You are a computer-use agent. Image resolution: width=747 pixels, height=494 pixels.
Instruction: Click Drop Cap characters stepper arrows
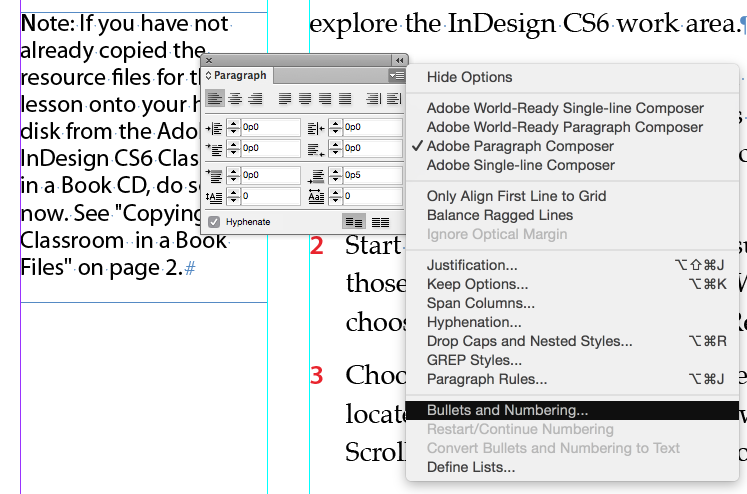click(335, 196)
